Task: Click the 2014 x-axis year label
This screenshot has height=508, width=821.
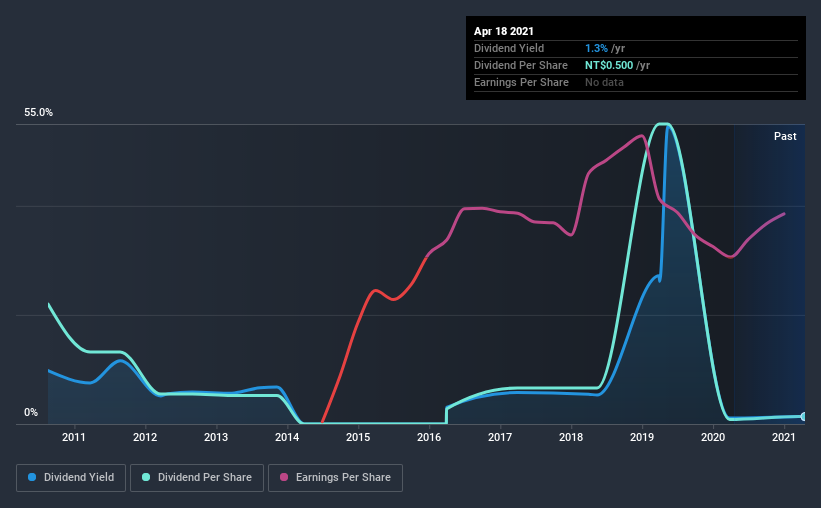Action: click(287, 437)
